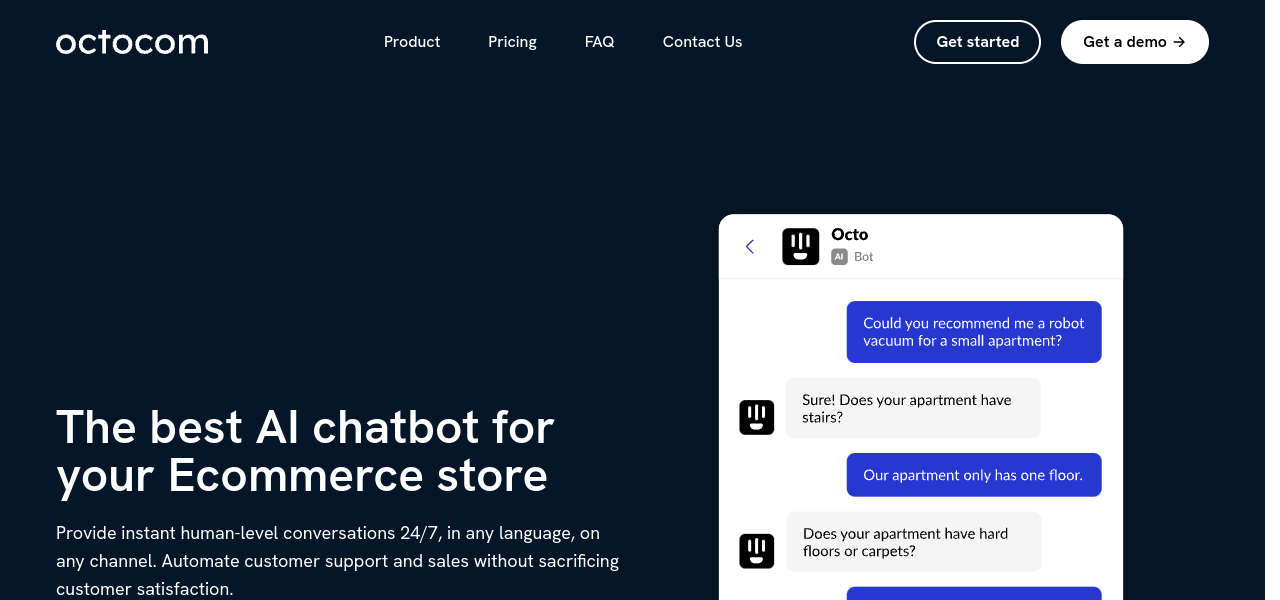This screenshot has width=1280, height=600.
Task: Open the Product menu item
Action: pyautogui.click(x=412, y=42)
